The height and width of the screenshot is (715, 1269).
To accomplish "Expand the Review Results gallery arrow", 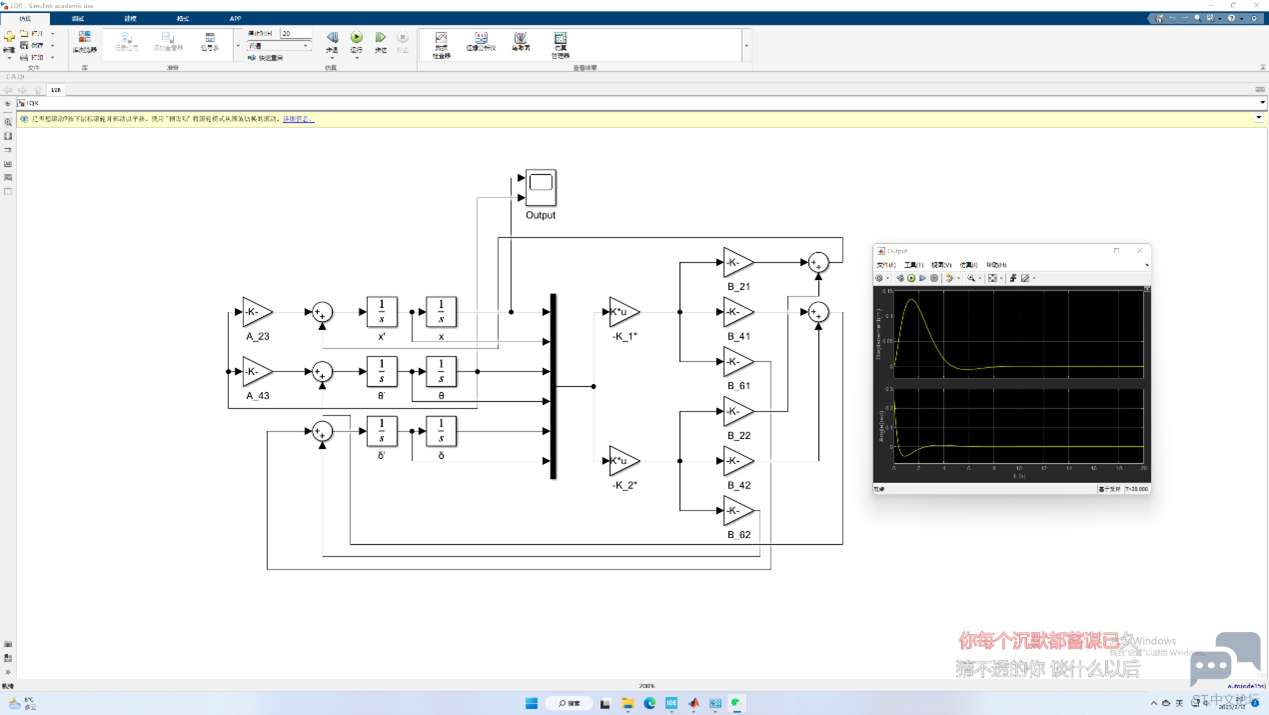I will tap(746, 45).
